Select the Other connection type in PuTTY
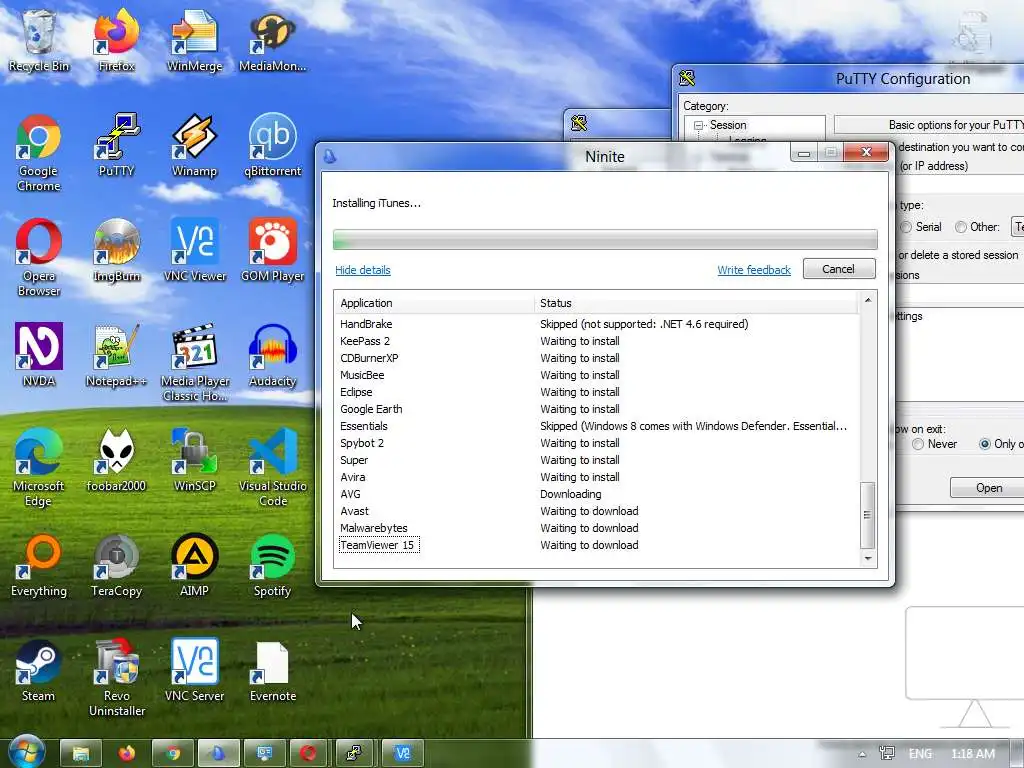 977,227
